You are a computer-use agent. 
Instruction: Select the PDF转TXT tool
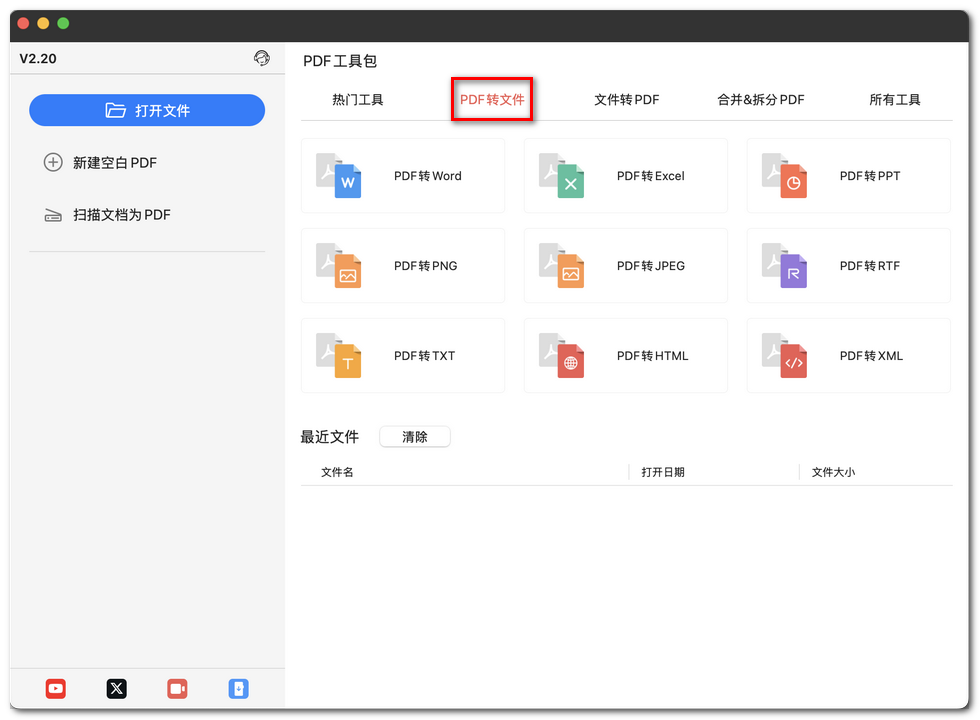(x=403, y=356)
